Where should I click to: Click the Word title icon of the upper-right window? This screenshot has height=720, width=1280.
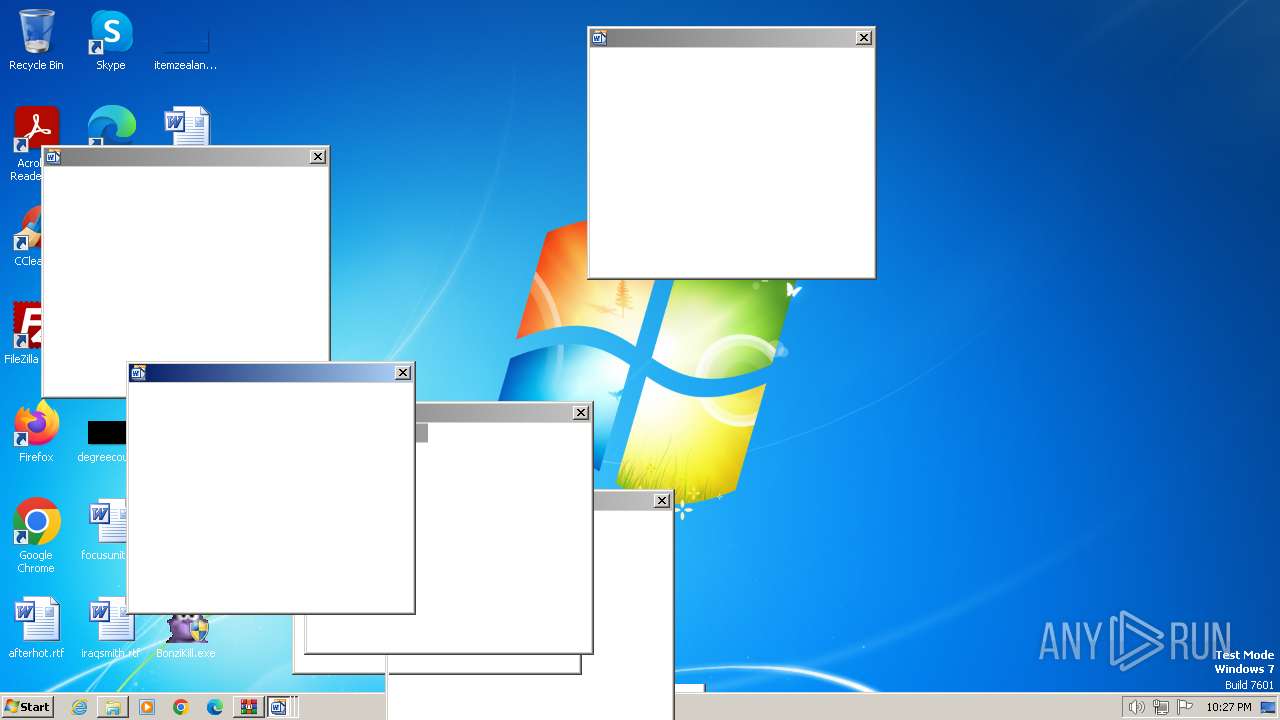point(599,38)
